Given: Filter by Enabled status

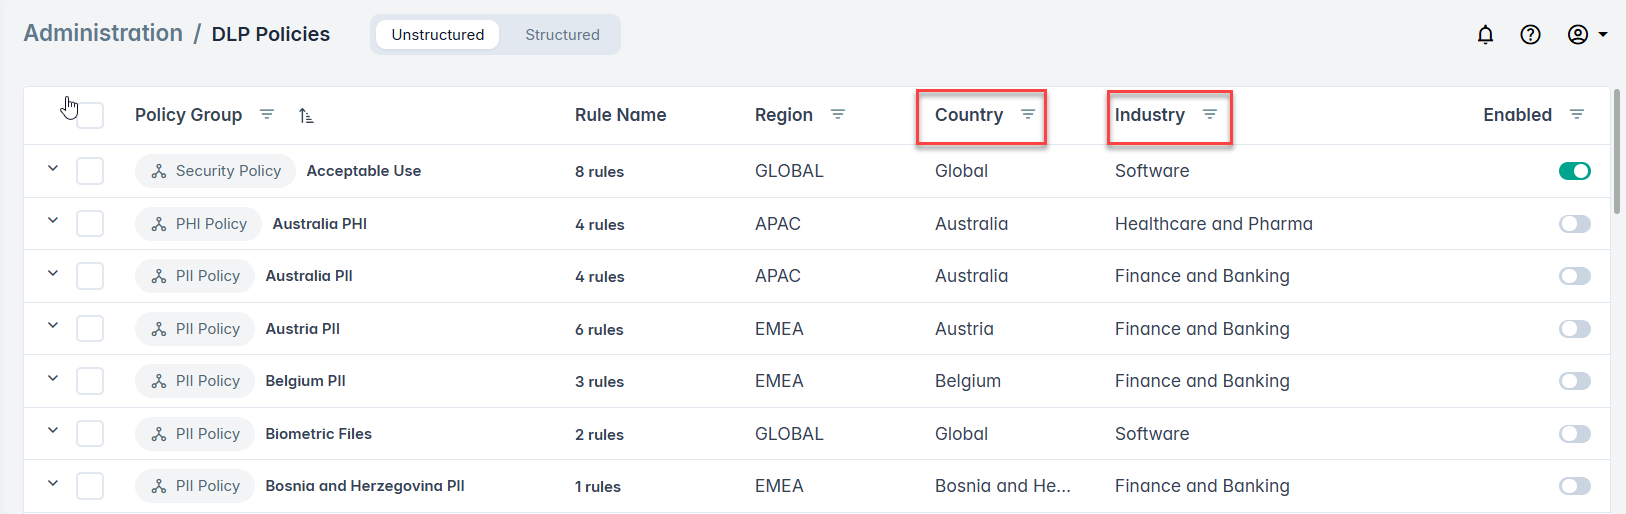Looking at the screenshot, I should tap(1577, 115).
